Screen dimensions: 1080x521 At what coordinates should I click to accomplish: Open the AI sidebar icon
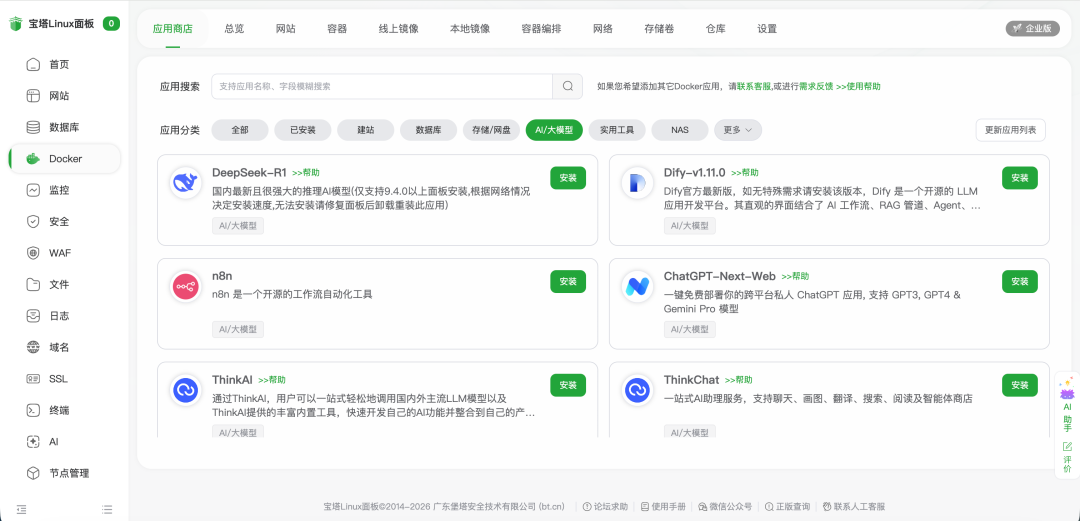pos(33,442)
